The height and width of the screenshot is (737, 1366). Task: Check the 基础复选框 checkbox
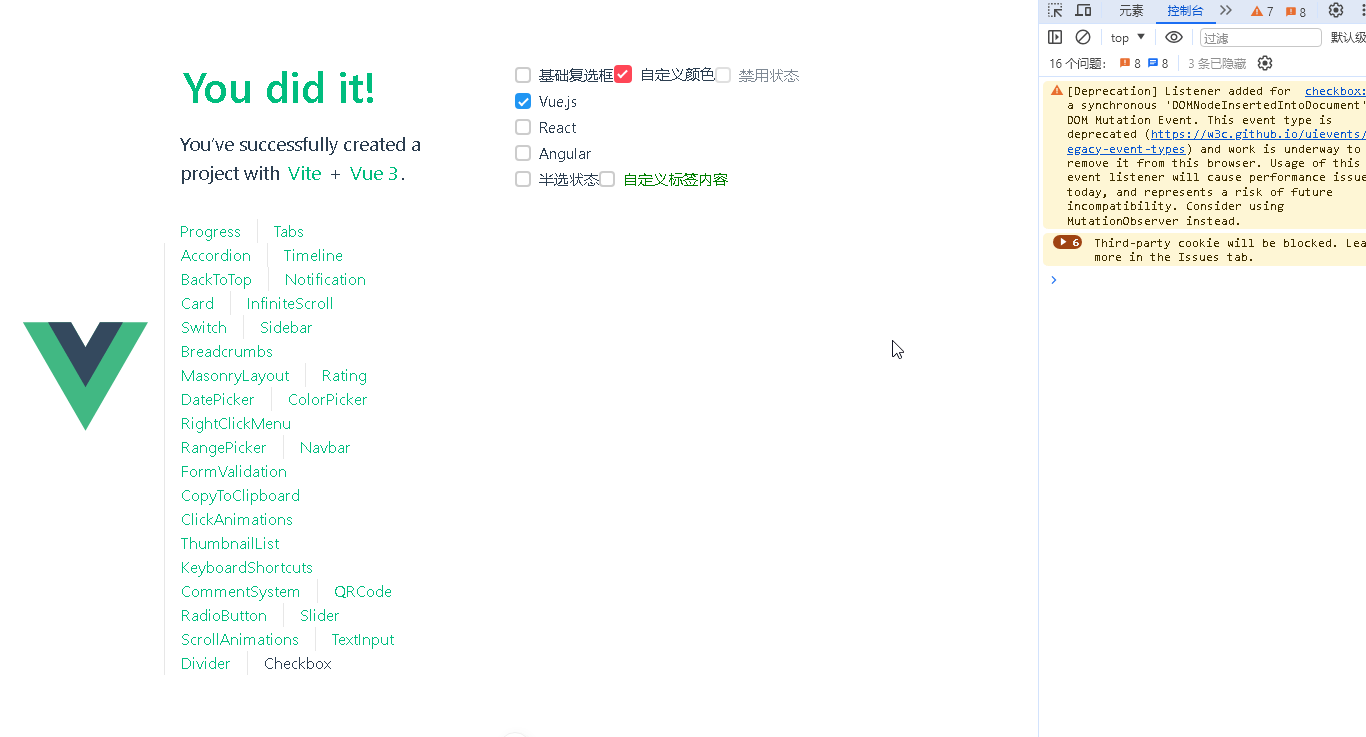tap(523, 75)
